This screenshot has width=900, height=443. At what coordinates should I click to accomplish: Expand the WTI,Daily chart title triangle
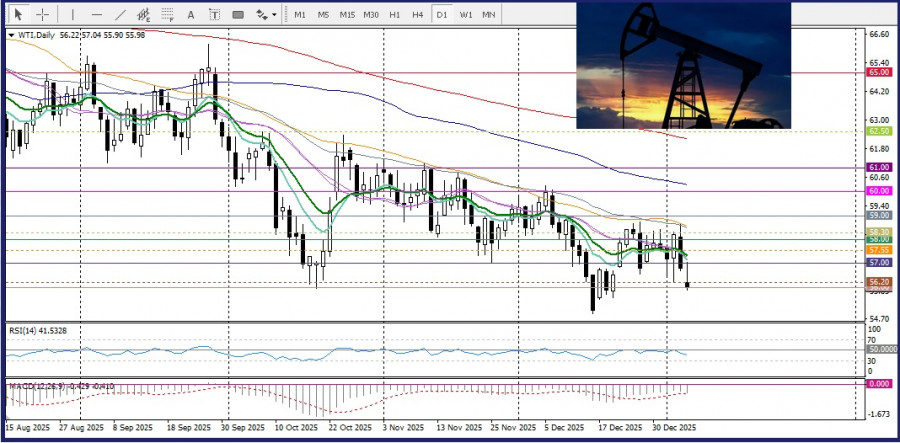tap(11, 35)
